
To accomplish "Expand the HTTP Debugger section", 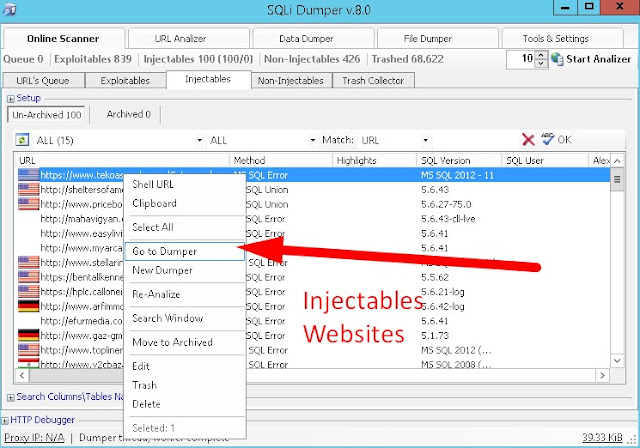I will click(5, 421).
